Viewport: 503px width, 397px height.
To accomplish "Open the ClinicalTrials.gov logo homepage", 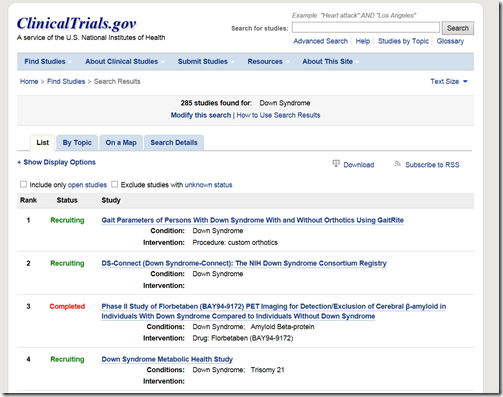I will (77, 24).
